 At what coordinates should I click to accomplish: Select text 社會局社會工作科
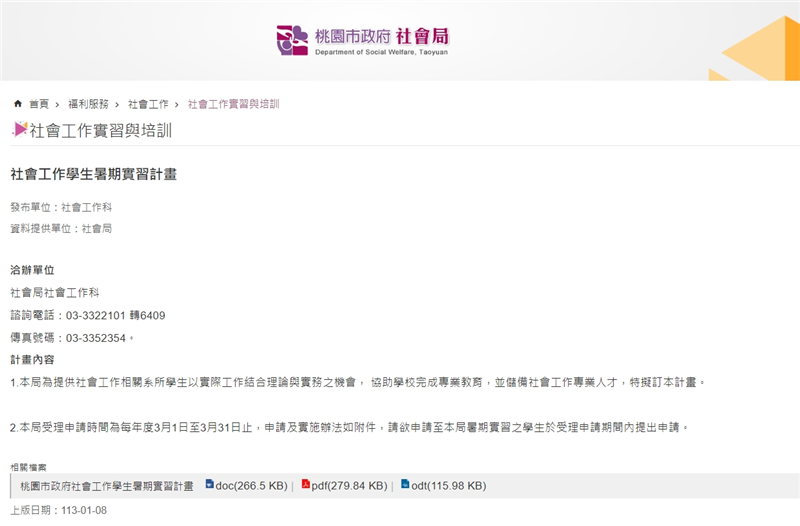coord(55,293)
